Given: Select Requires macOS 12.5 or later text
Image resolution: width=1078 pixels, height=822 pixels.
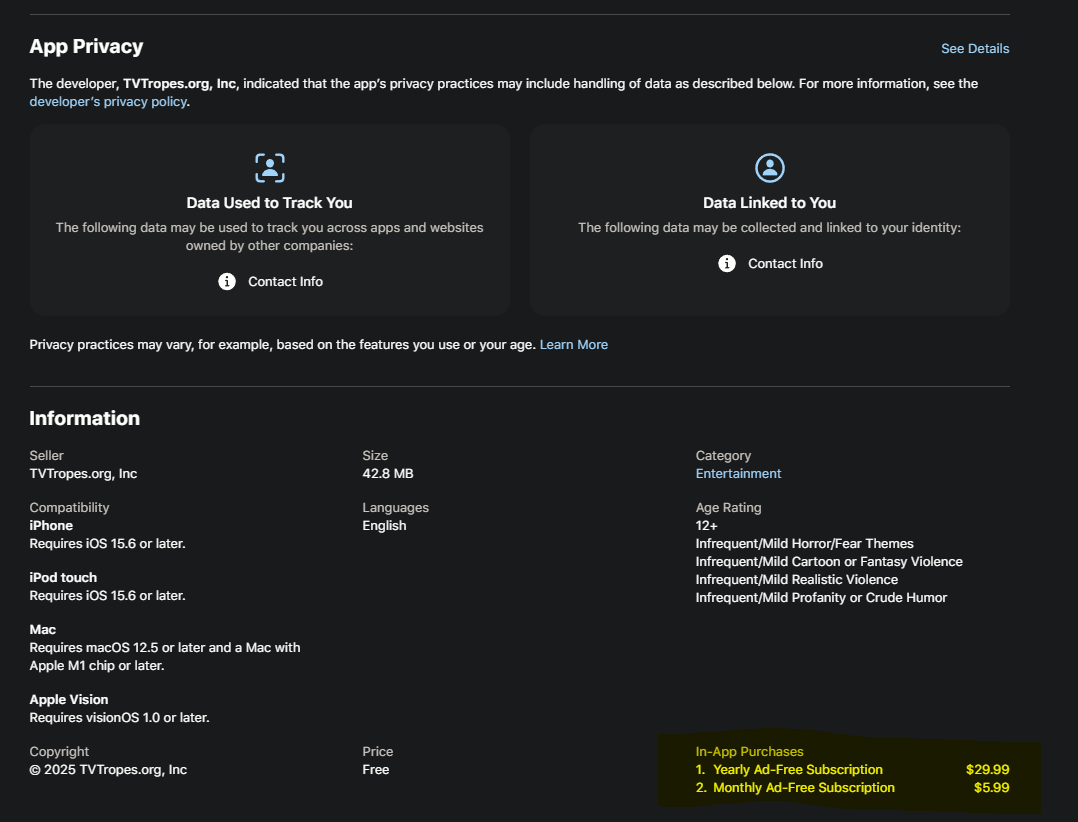Looking at the screenshot, I should 165,656.
